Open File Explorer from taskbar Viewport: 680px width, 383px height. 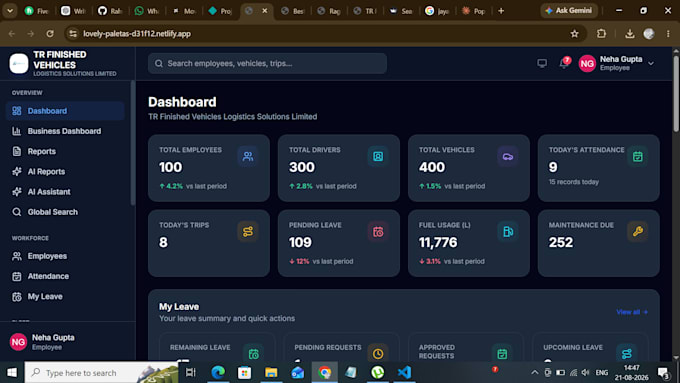click(271, 373)
